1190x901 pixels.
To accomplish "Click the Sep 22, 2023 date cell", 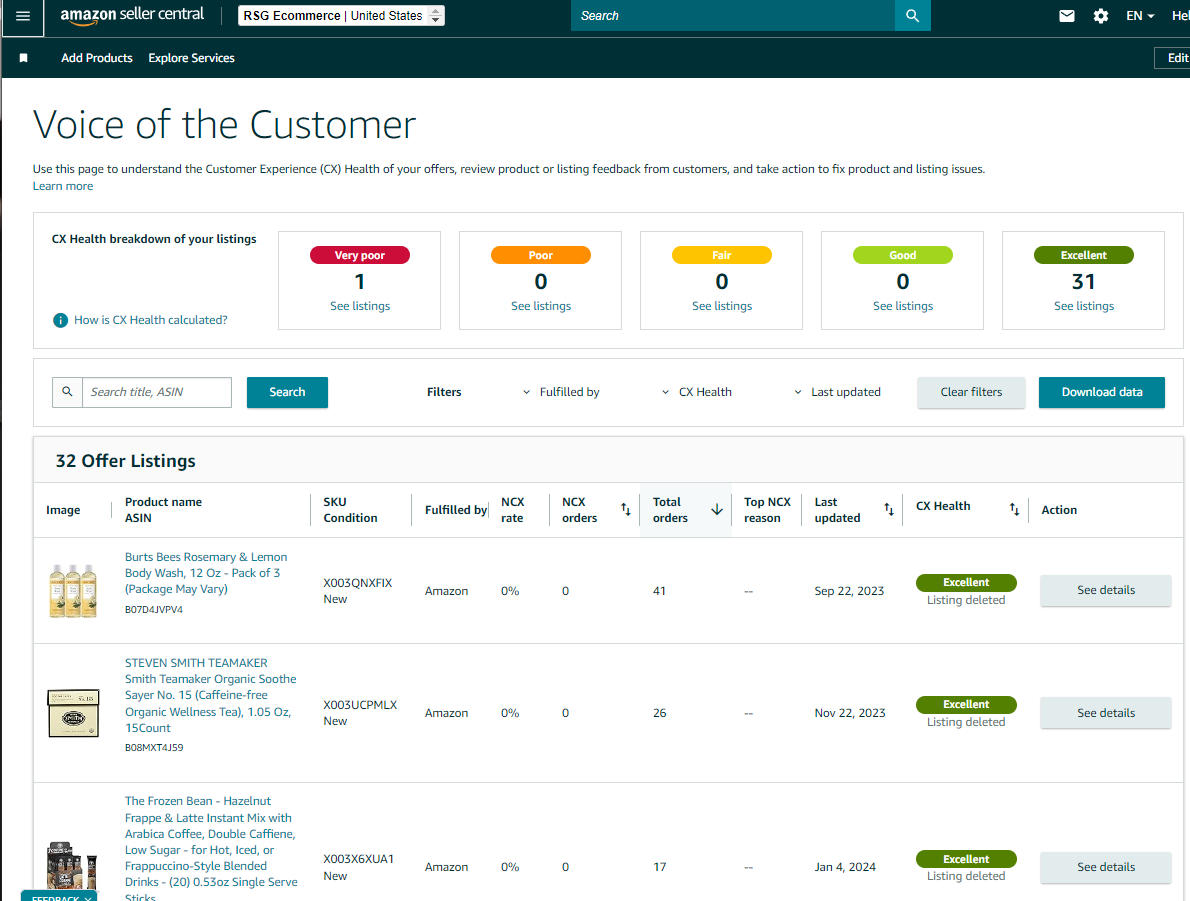I will click(849, 591).
